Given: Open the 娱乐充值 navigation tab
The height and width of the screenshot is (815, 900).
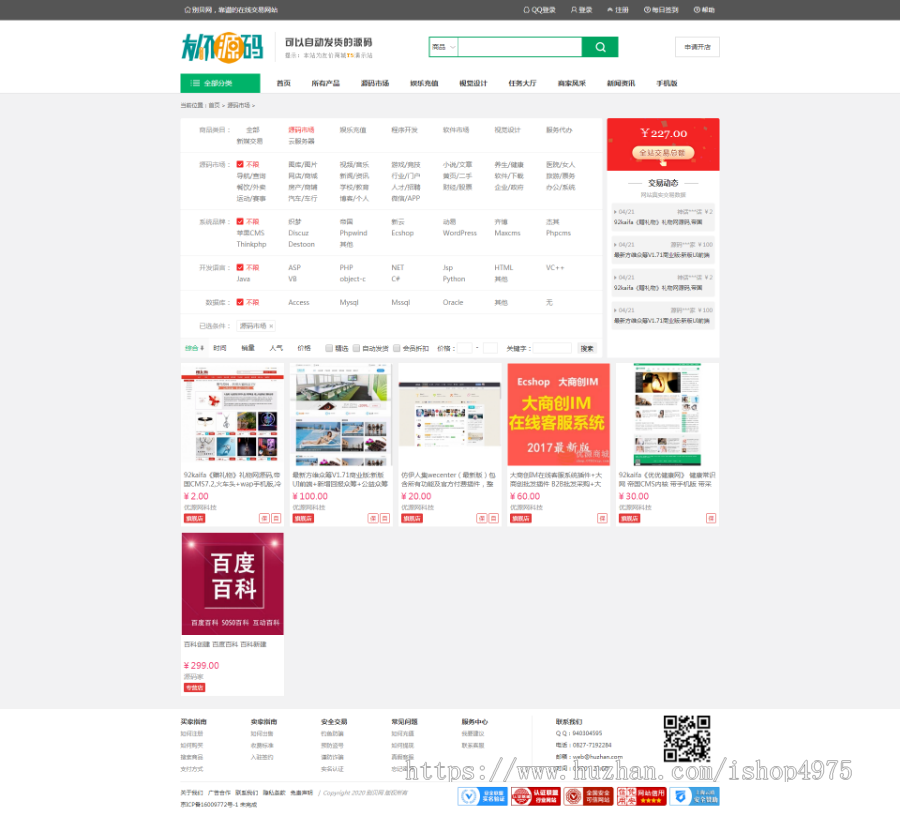Looking at the screenshot, I should click(x=424, y=83).
